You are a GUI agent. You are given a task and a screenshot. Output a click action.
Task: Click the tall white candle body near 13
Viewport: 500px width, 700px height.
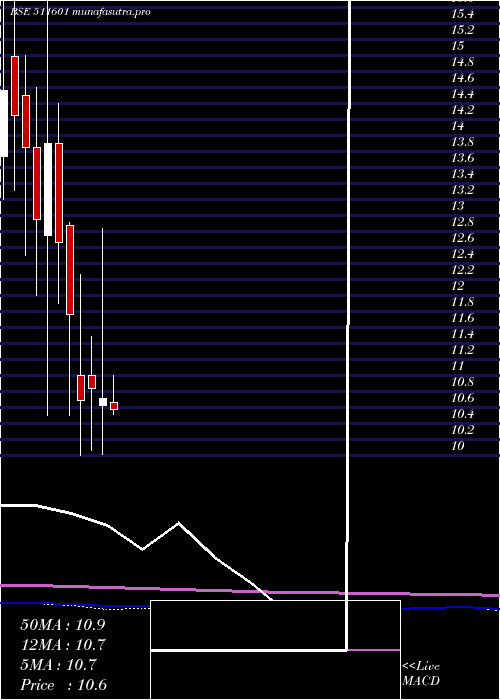pyautogui.click(x=48, y=189)
